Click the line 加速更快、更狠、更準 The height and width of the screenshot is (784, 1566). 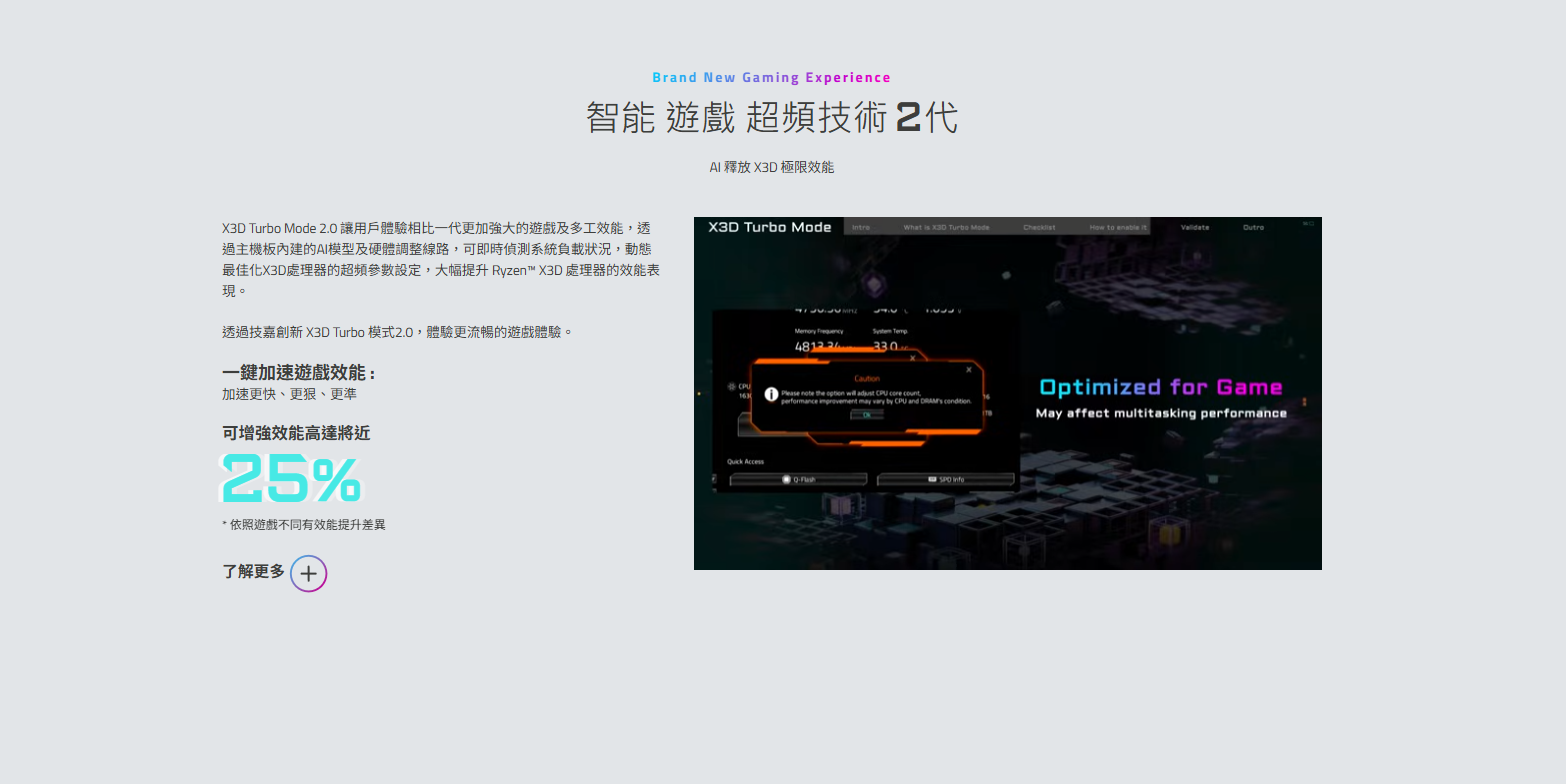pos(289,394)
